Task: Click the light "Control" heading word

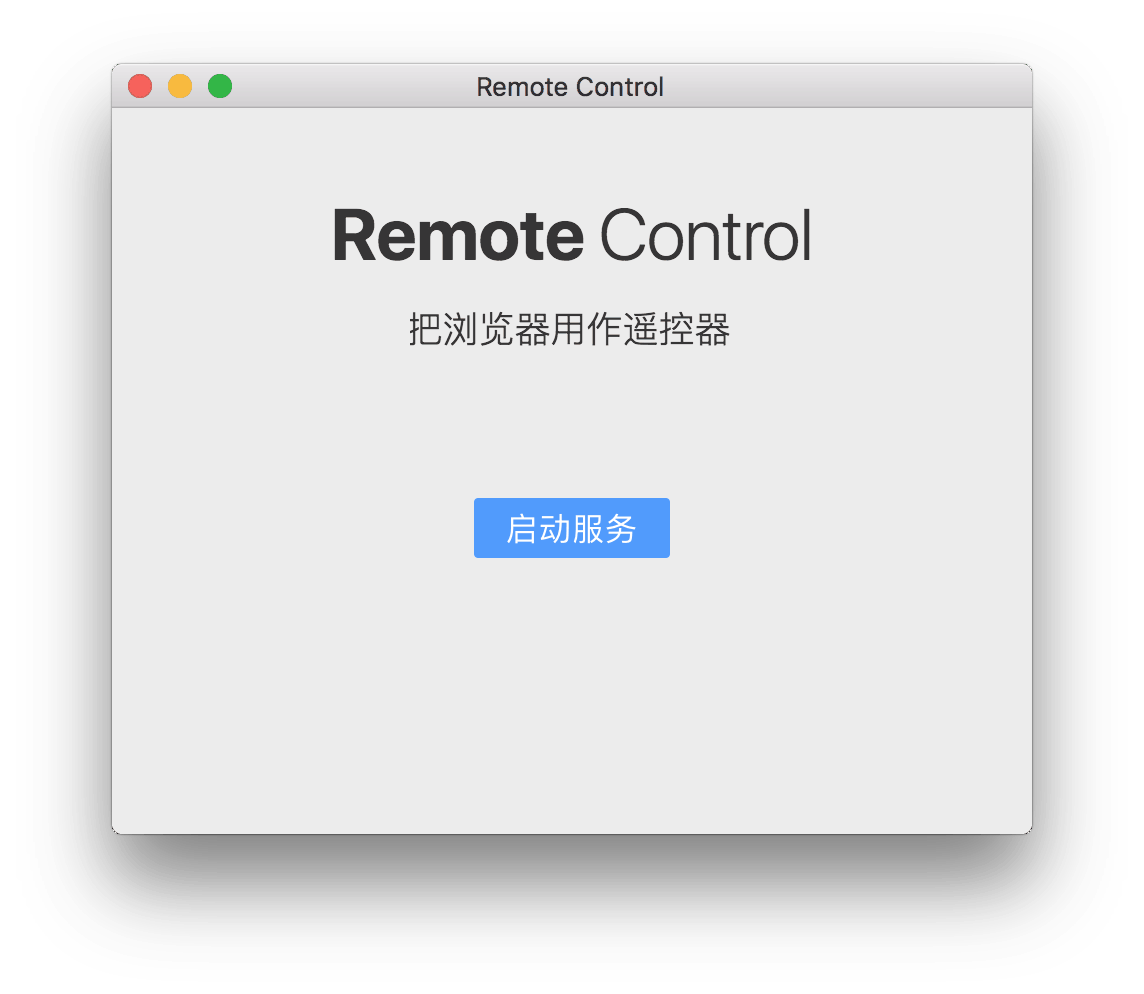Action: point(706,235)
